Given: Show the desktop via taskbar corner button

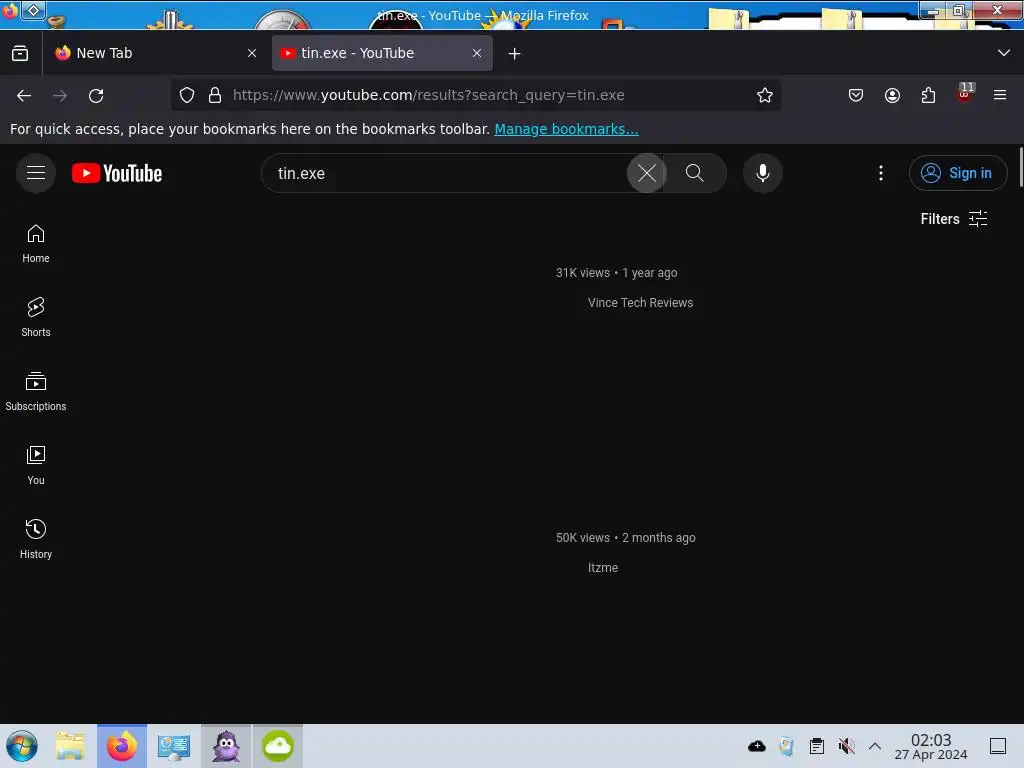Looking at the screenshot, I should click(x=998, y=746).
